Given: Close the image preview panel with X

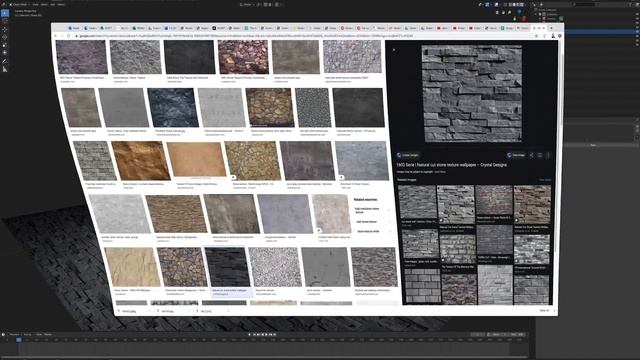Looking at the screenshot, I should click(x=394, y=50).
